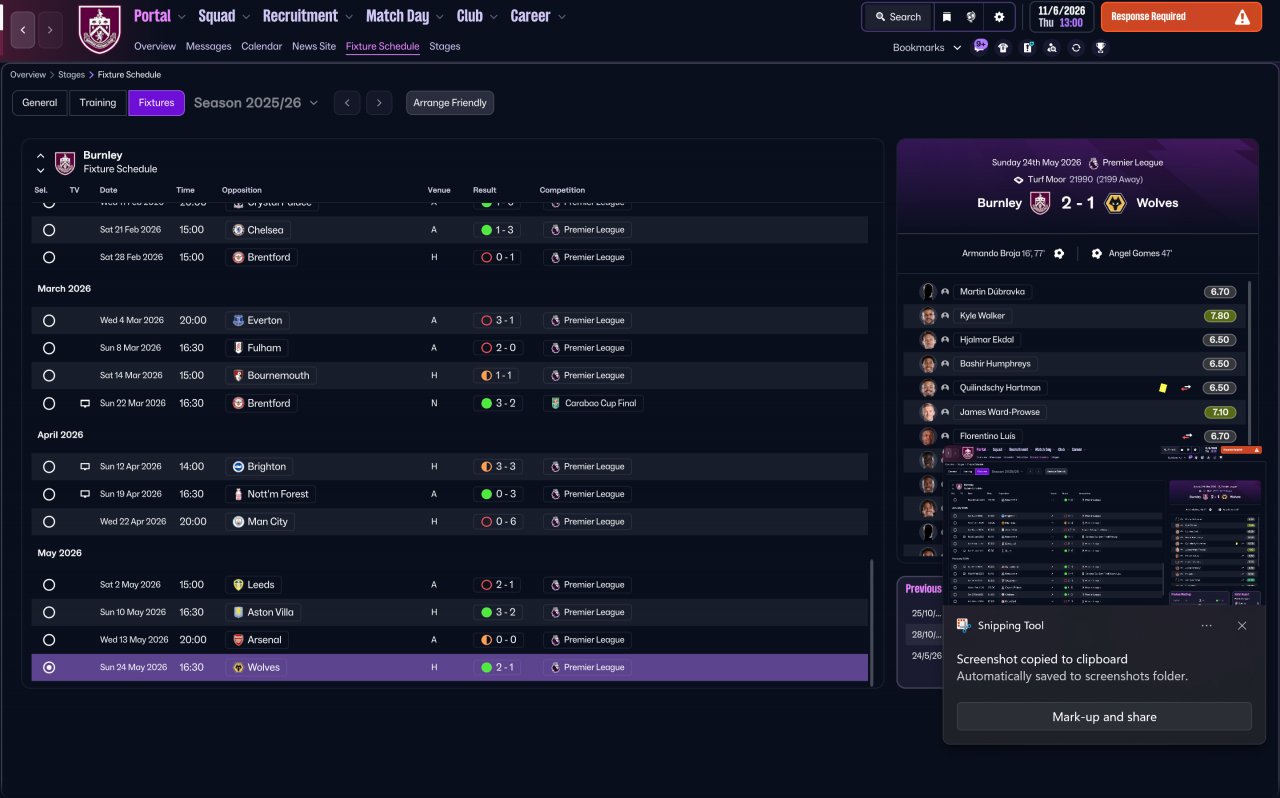Viewport: 1280px width, 798px height.
Task: Expand the Squad menu dropdown
Action: [x=246, y=17]
